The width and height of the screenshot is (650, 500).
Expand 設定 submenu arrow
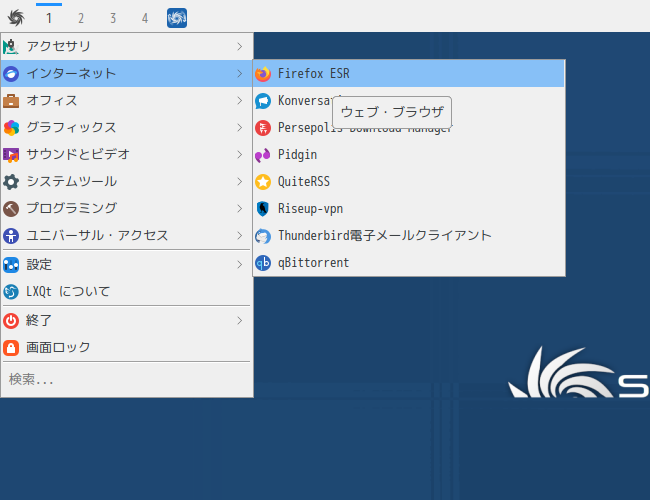tap(240, 265)
